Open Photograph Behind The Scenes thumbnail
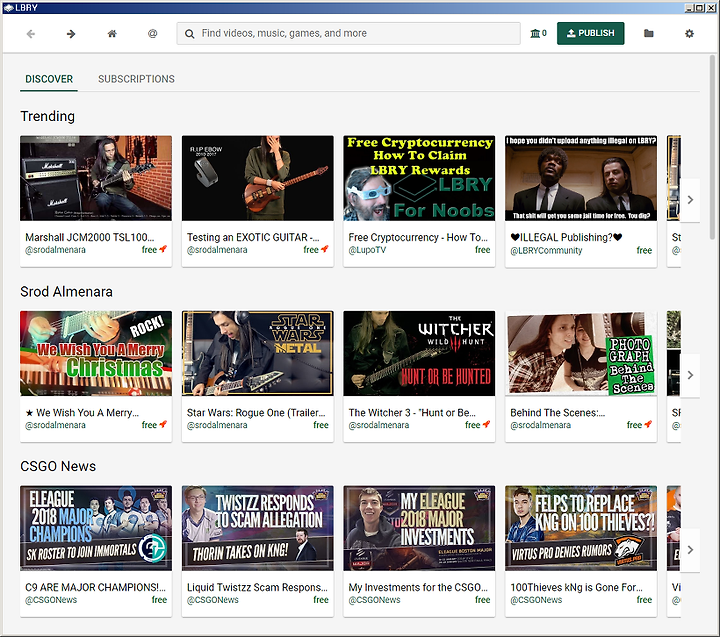This screenshot has height=637, width=720. [581, 353]
